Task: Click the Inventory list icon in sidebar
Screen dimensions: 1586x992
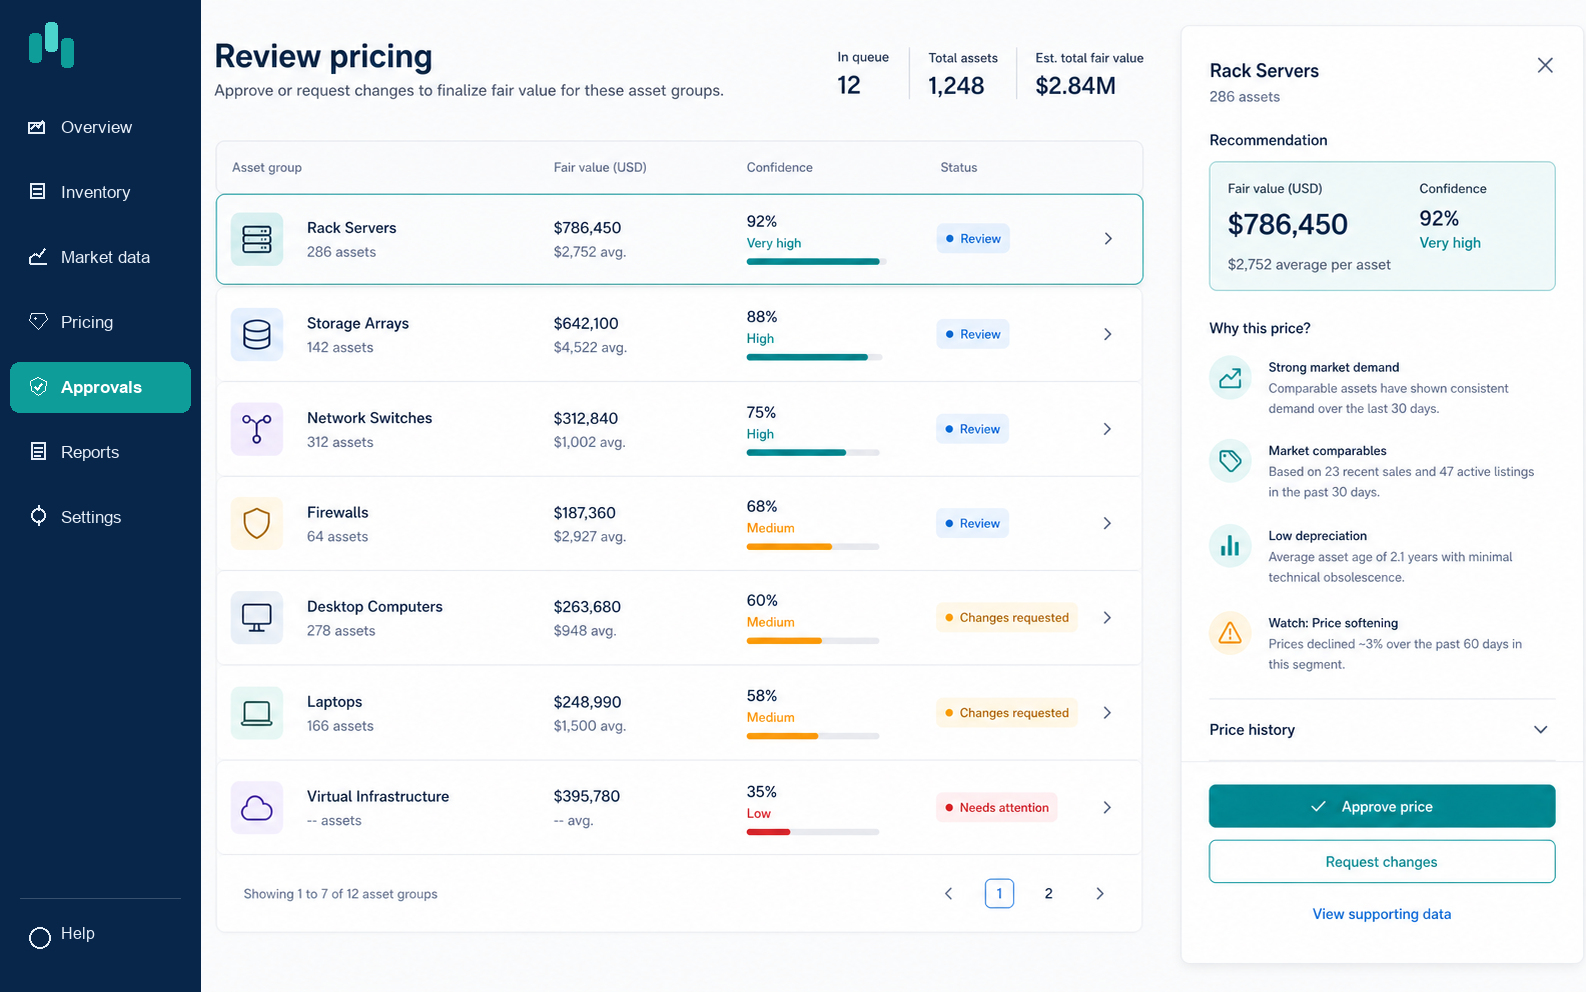Action: [37, 191]
